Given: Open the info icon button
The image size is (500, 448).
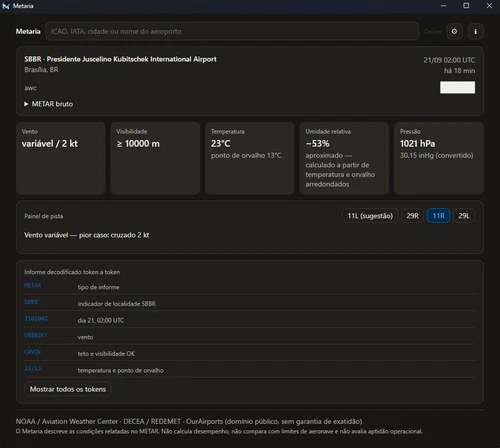Looking at the screenshot, I should [476, 31].
